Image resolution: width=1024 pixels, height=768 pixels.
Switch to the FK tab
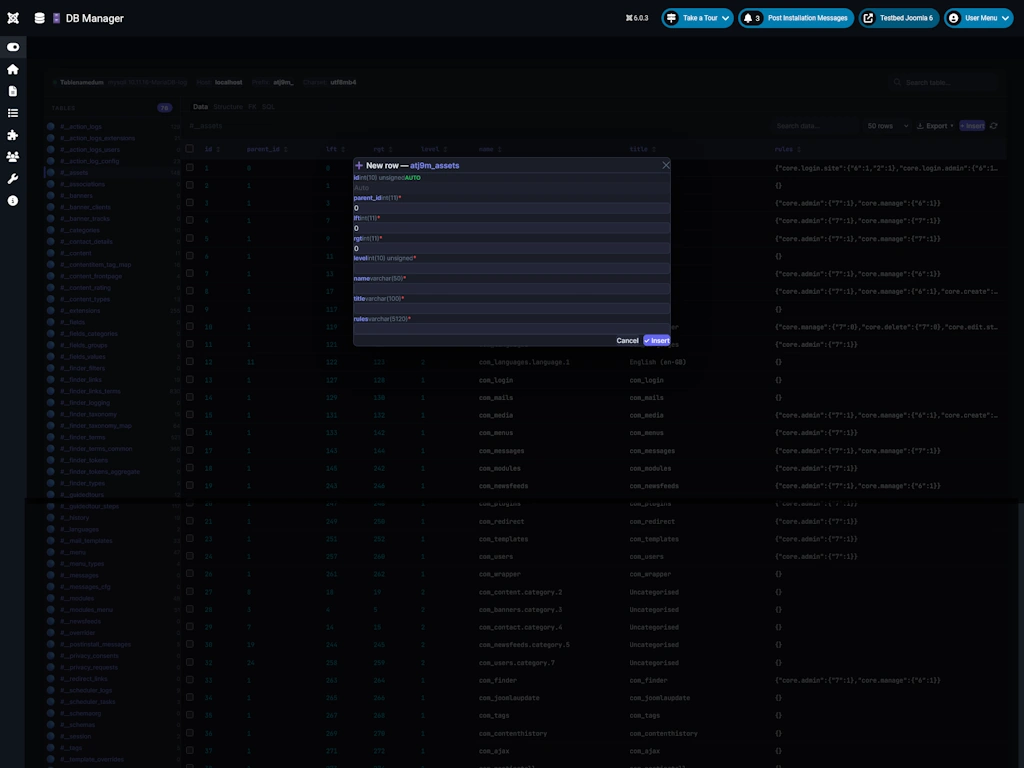[x=252, y=106]
